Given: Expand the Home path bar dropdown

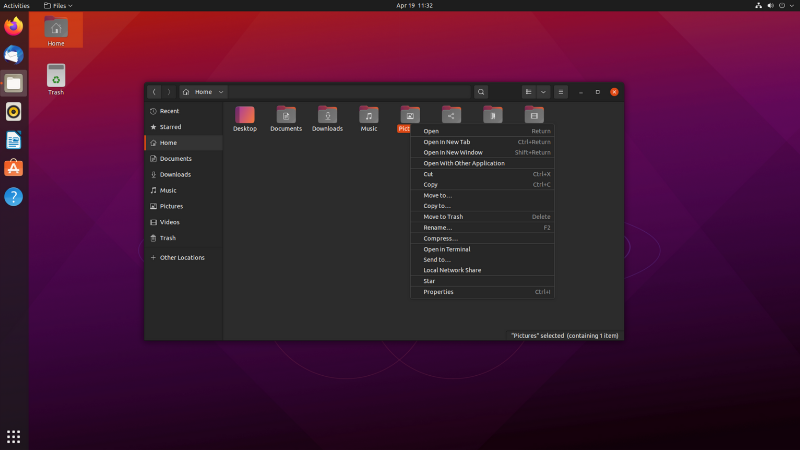Looking at the screenshot, I should point(221,92).
